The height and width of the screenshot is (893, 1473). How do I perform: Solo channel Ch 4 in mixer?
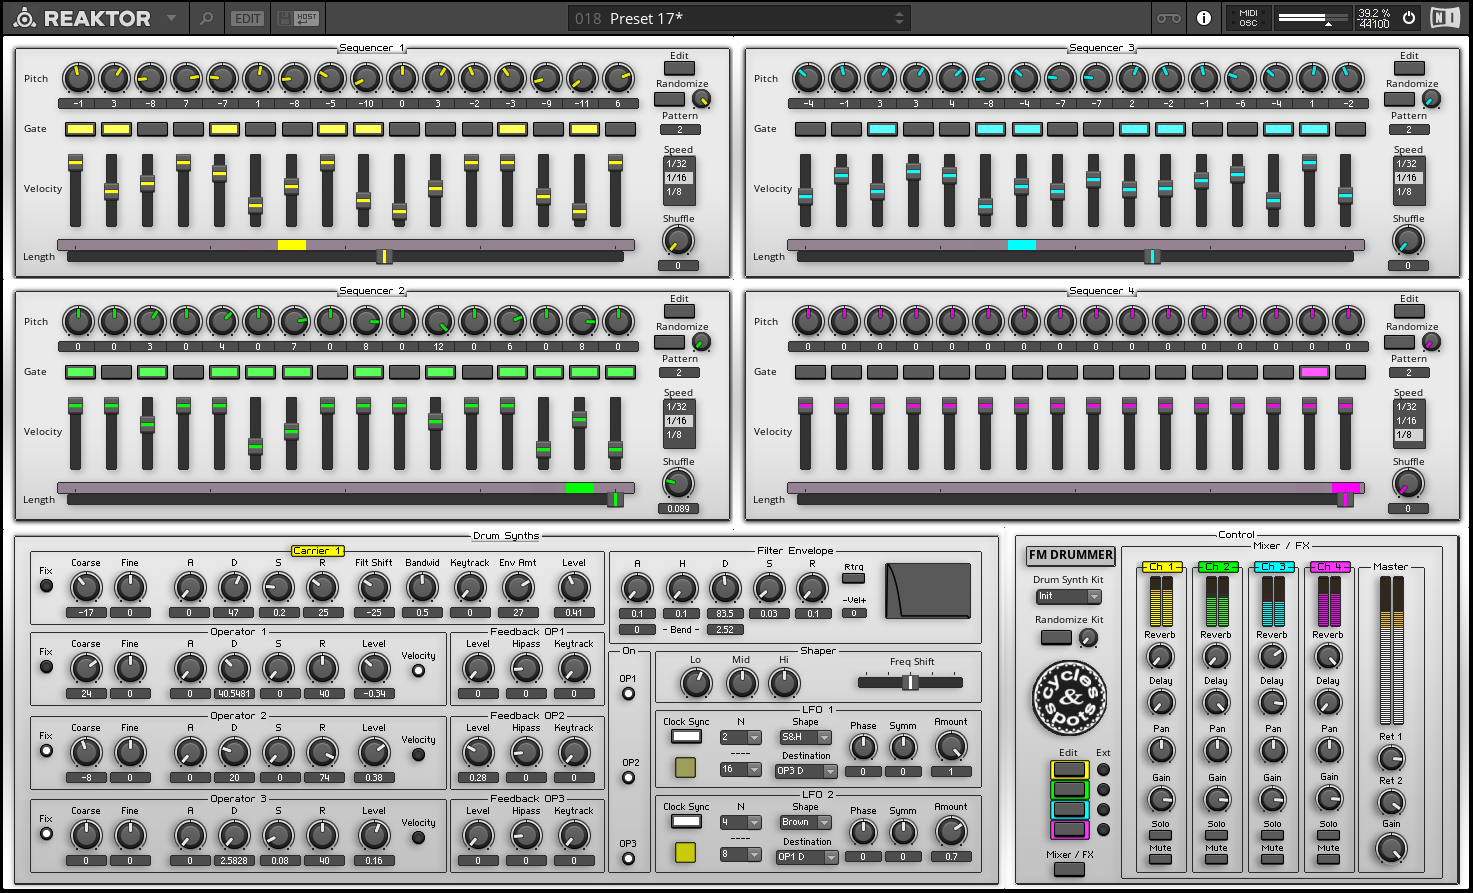tap(1328, 836)
